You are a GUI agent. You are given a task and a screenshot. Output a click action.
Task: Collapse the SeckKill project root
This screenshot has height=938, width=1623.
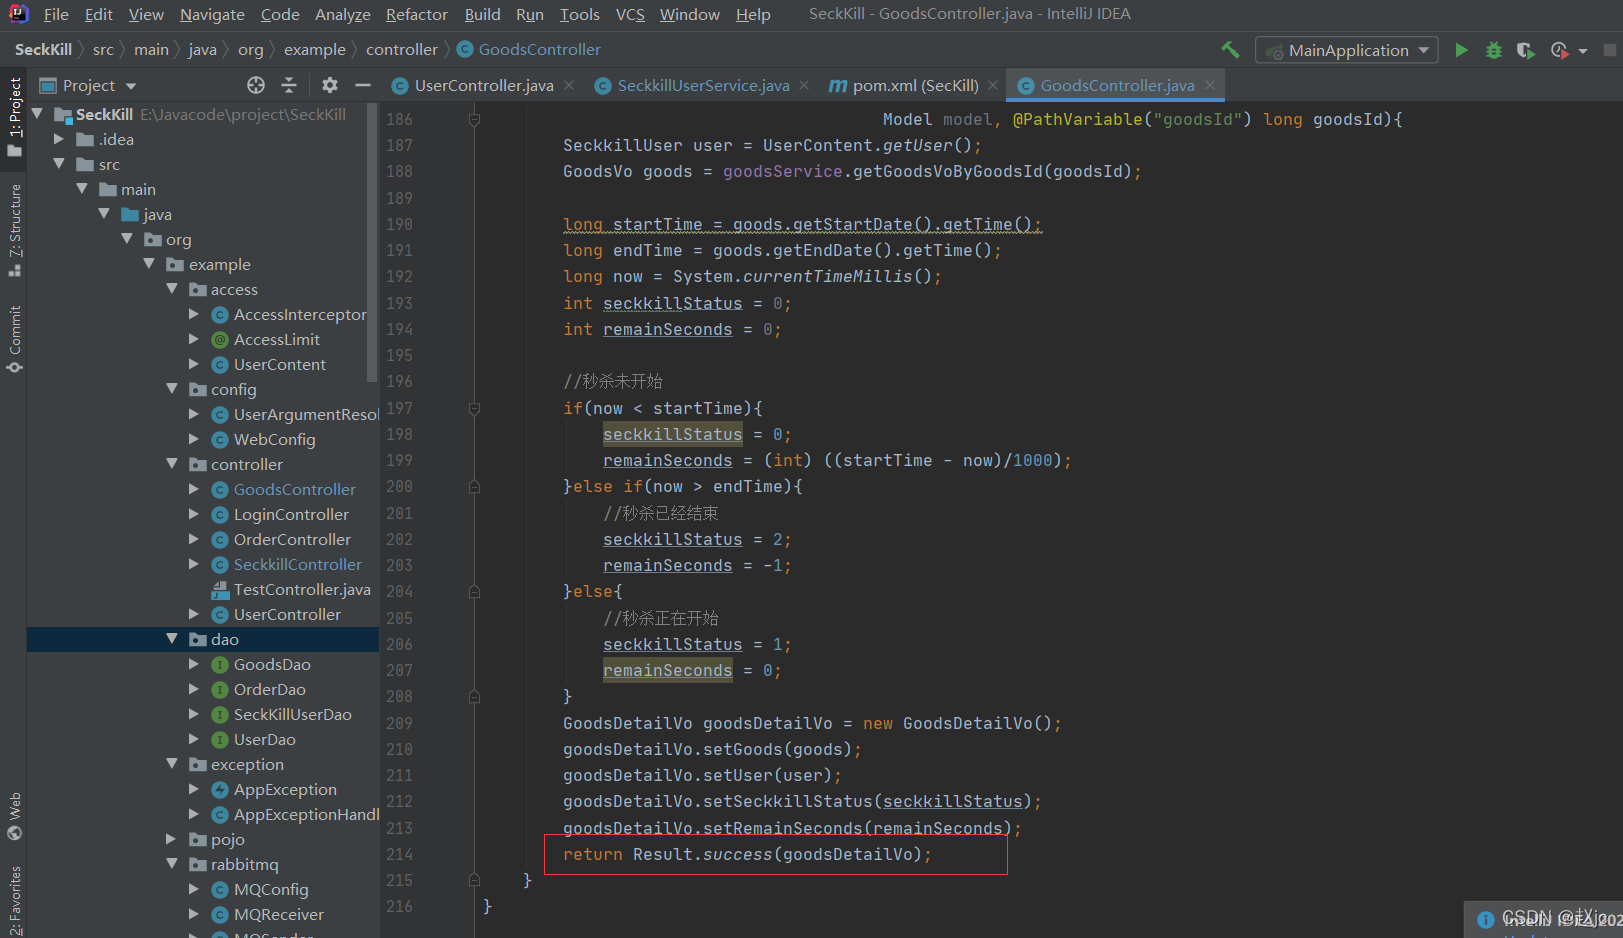[x=37, y=114]
